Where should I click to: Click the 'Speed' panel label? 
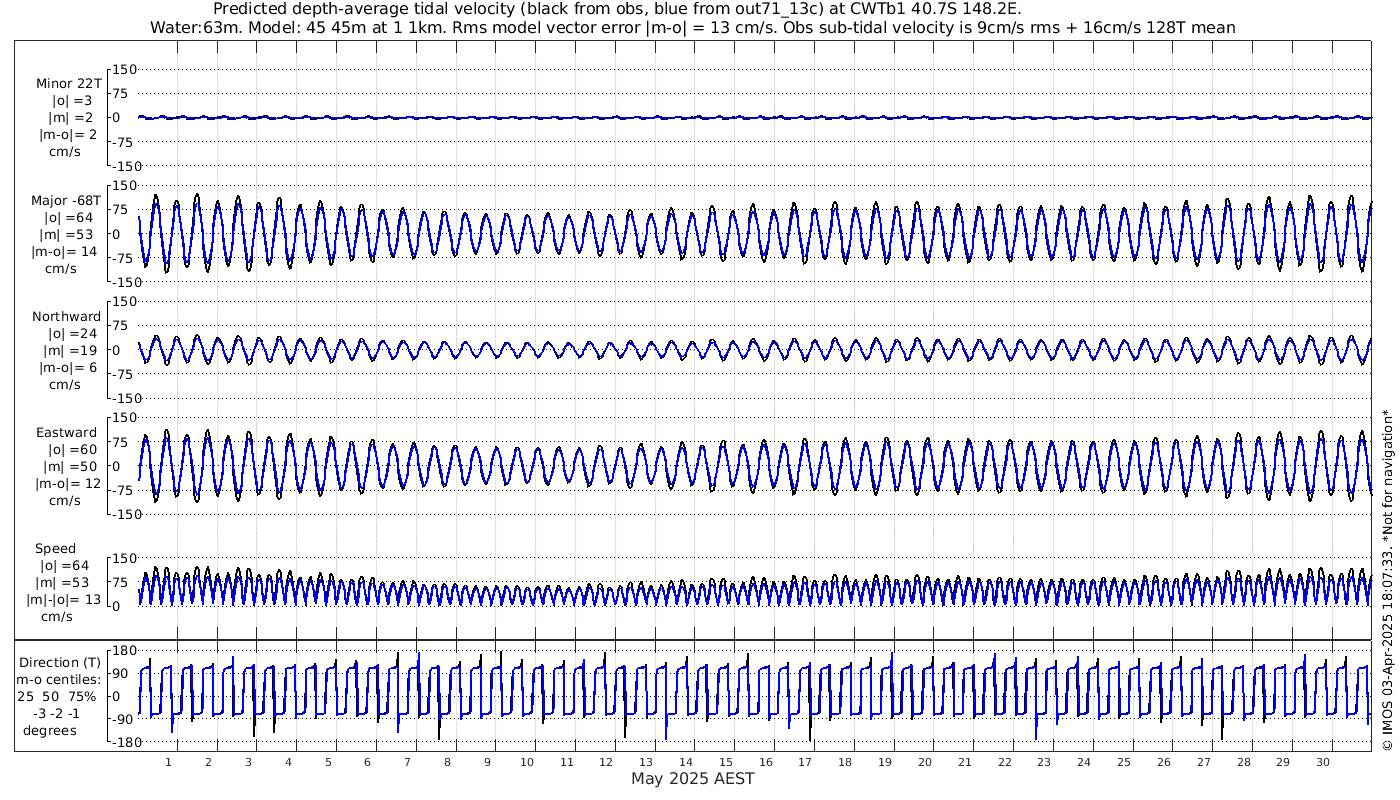55,548
